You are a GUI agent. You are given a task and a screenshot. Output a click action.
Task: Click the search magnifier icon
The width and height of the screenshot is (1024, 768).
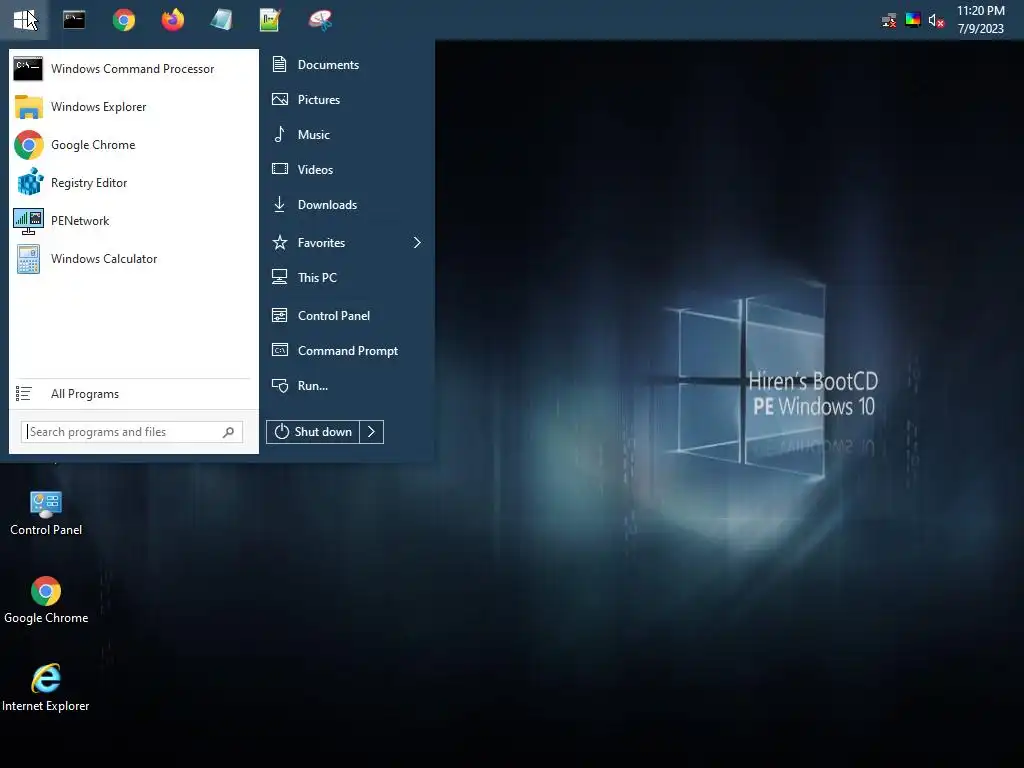228,432
